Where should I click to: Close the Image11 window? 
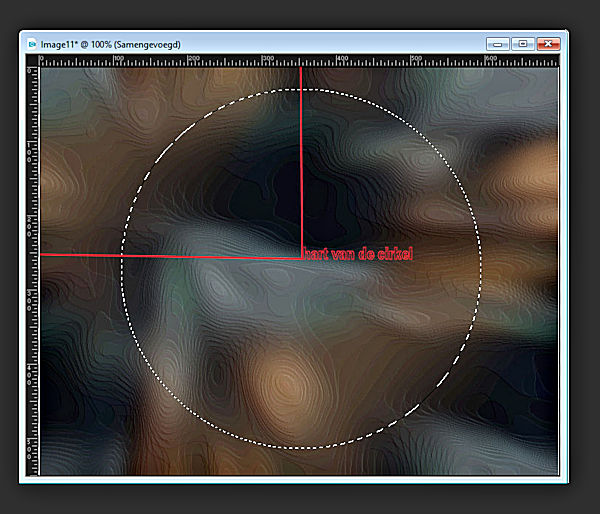point(548,44)
